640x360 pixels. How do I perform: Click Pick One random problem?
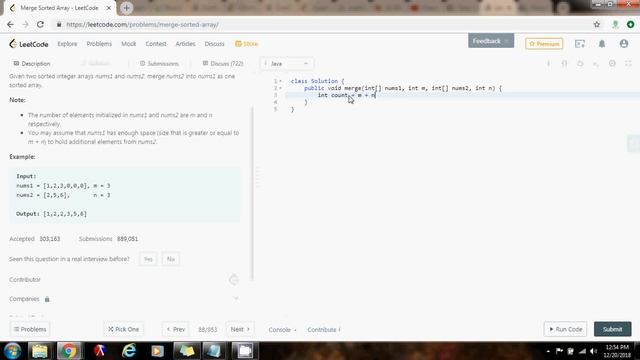pyautogui.click(x=123, y=329)
